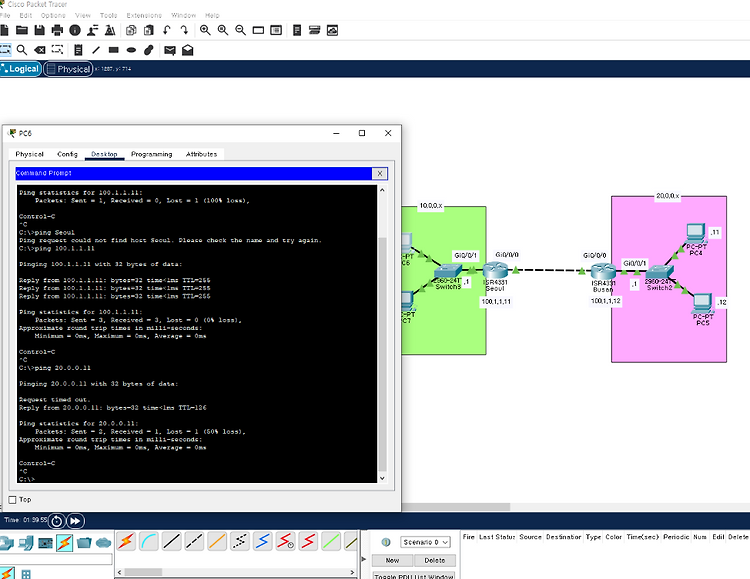Image resolution: width=750 pixels, height=579 pixels.
Task: Close the Command Prompt panel
Action: [380, 174]
